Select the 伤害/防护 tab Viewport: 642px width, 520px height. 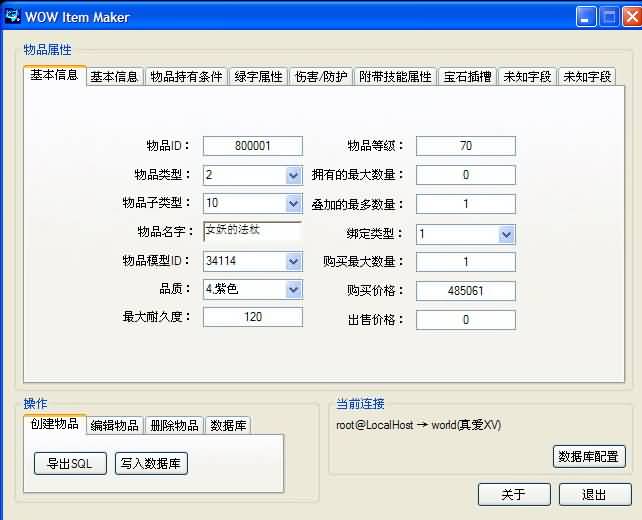tap(321, 77)
